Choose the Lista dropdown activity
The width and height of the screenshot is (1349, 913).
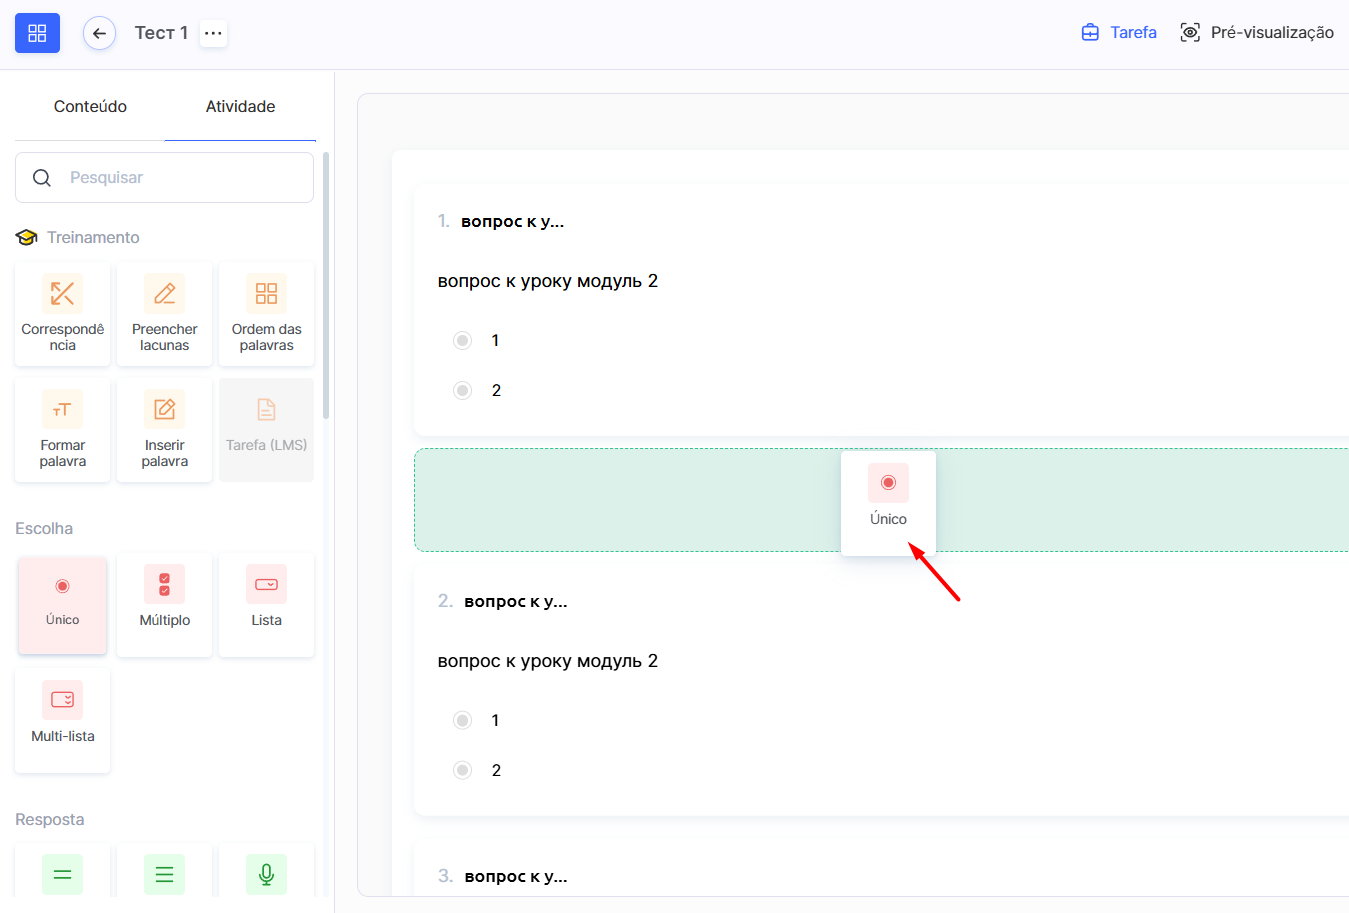(x=266, y=604)
